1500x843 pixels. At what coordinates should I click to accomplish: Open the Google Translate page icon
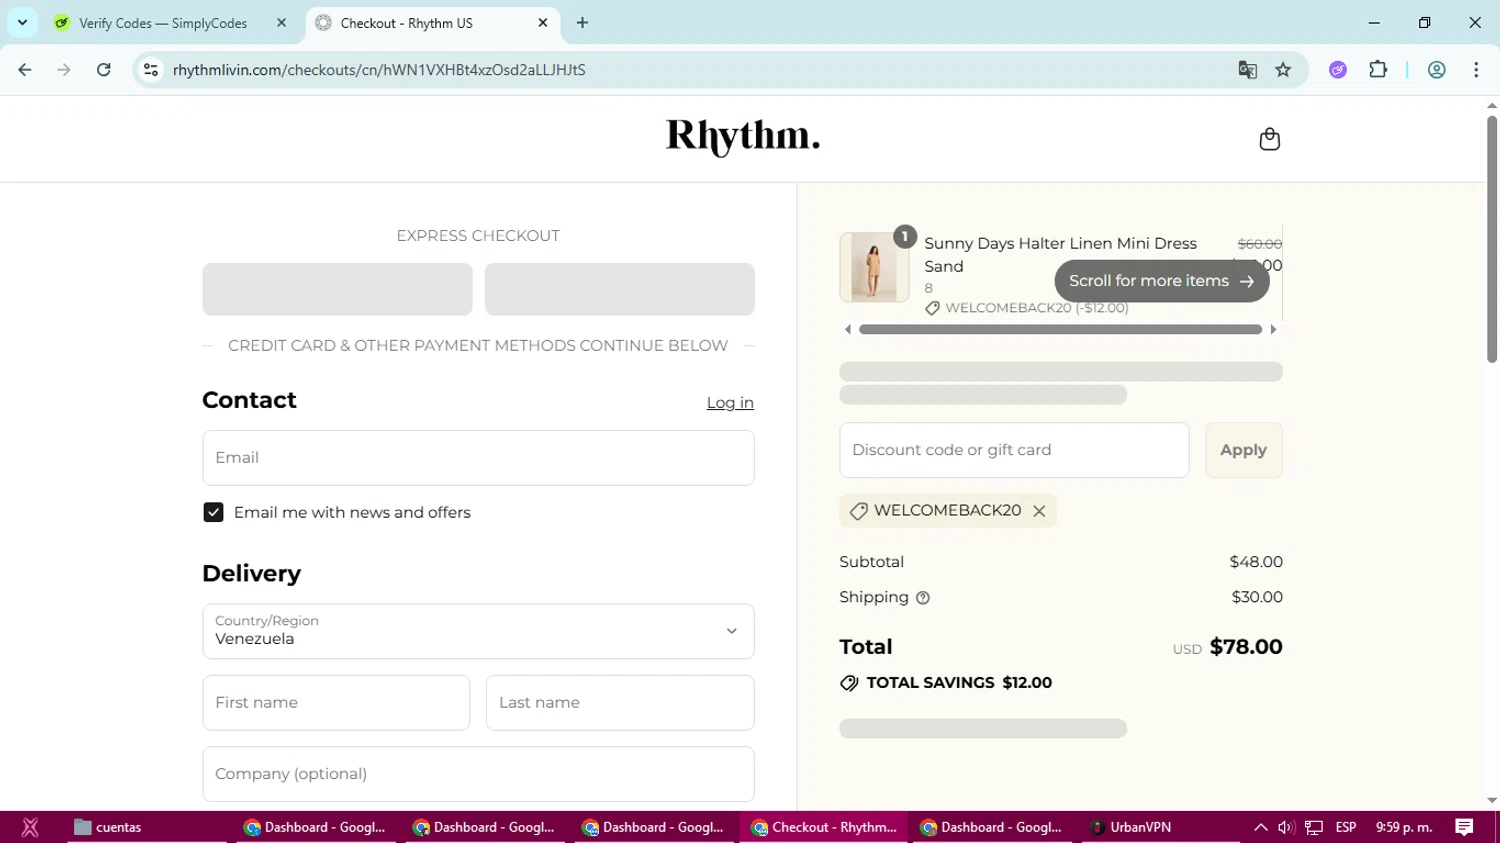pyautogui.click(x=1247, y=70)
